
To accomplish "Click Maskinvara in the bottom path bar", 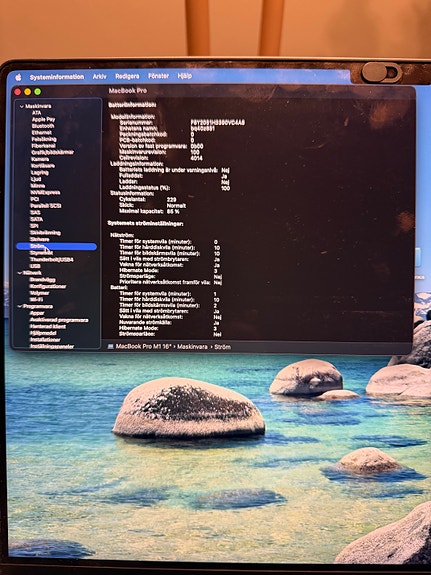I will click(192, 347).
